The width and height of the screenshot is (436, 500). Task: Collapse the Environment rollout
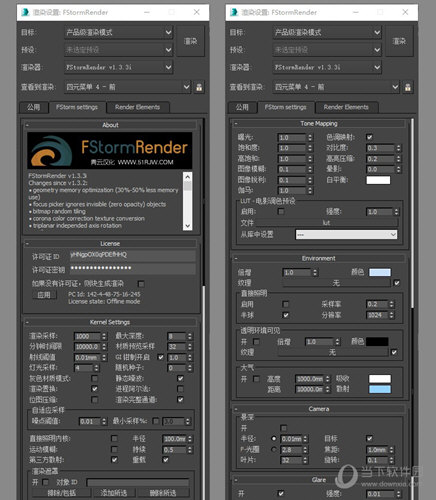click(319, 258)
